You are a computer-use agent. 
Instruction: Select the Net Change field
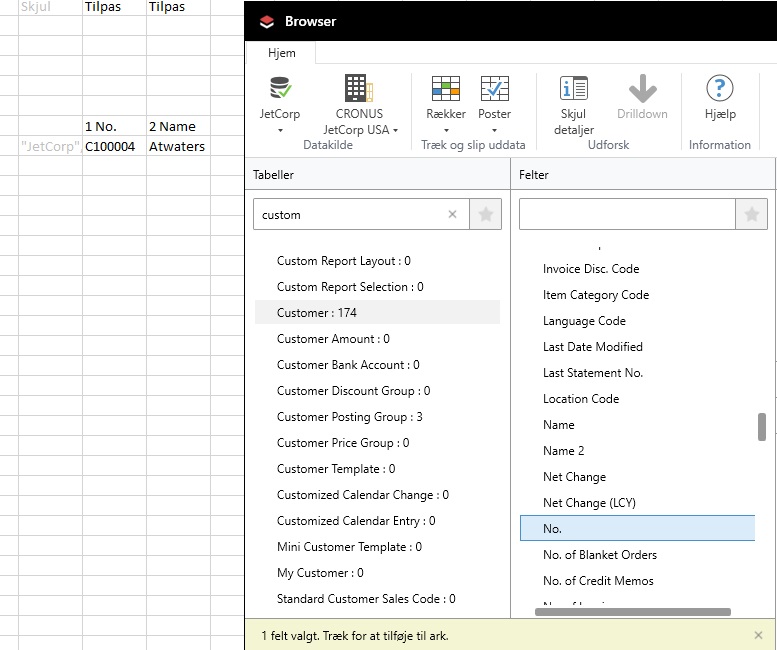574,477
